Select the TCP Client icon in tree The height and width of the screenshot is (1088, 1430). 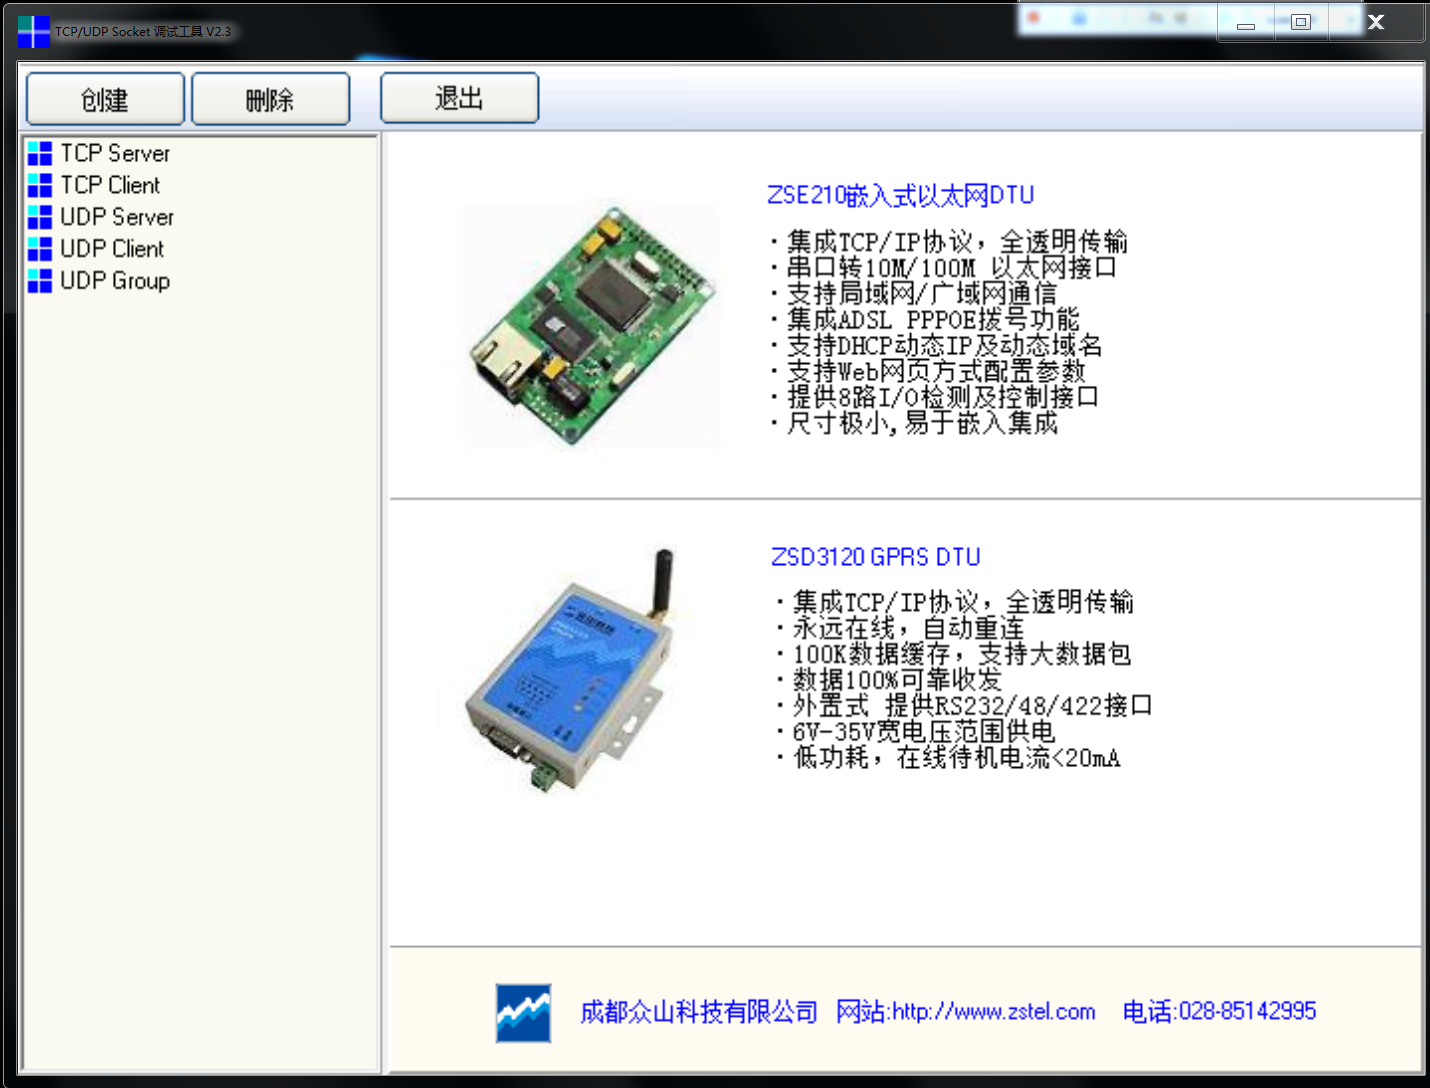40,185
